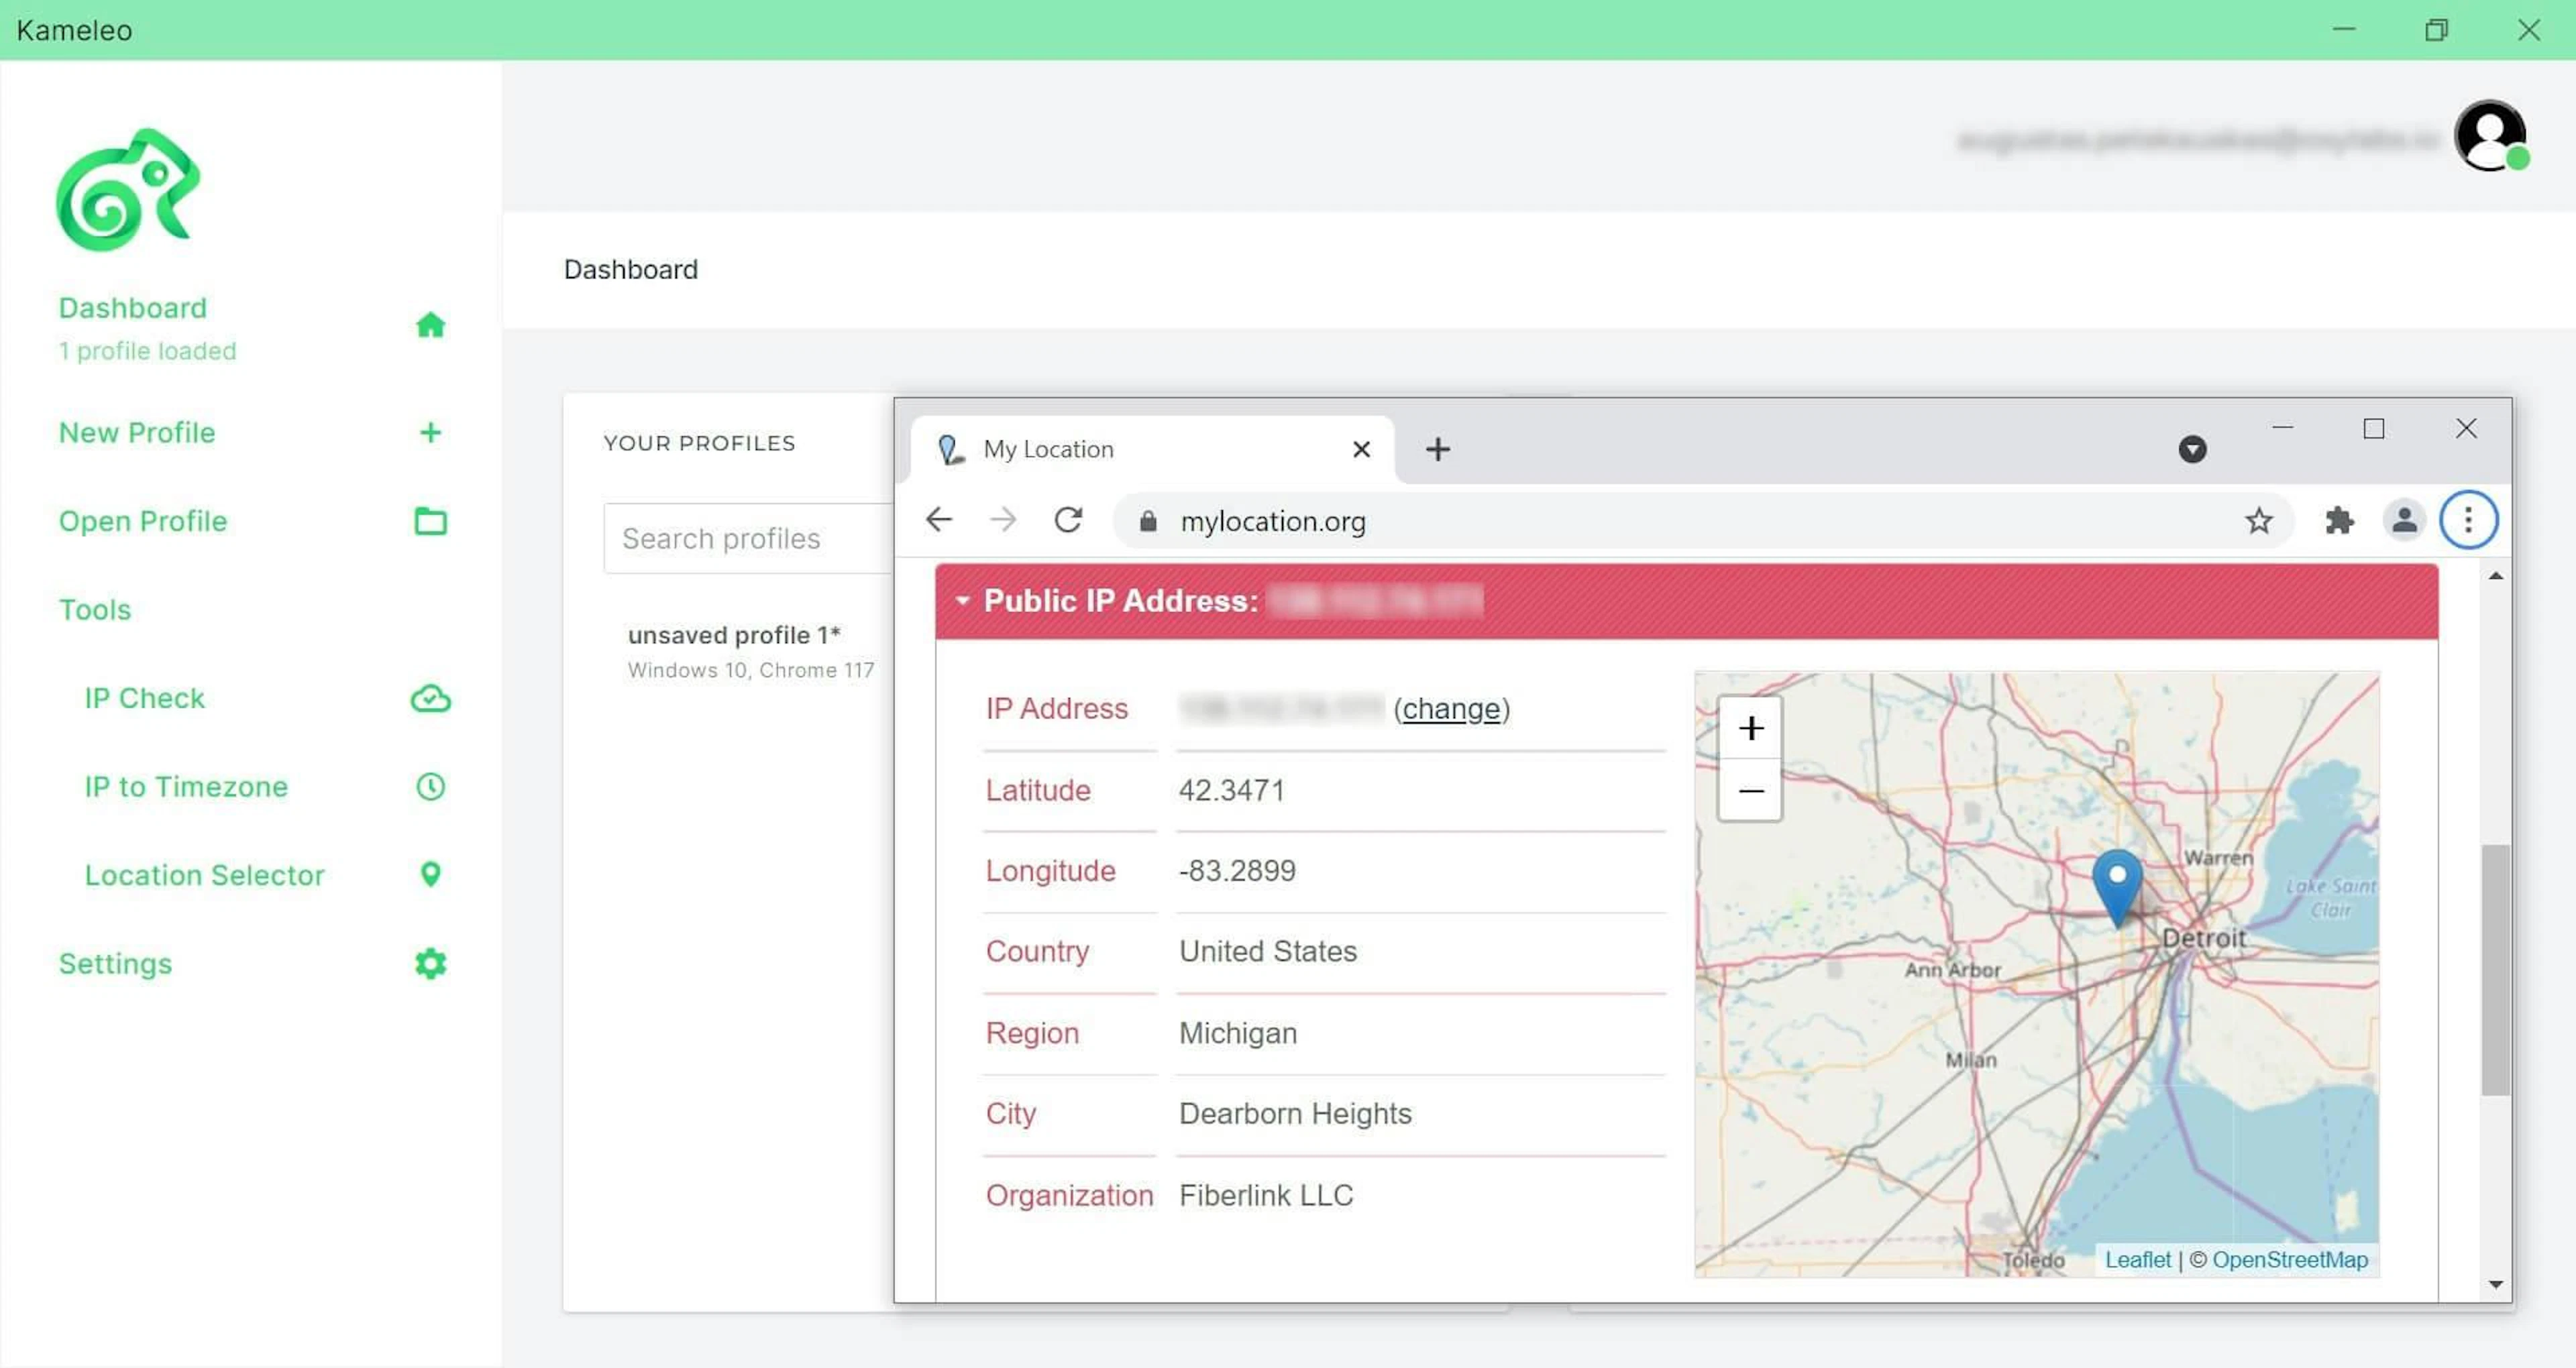Click the IP Check cloud icon
This screenshot has height=1368, width=2576.
pos(430,698)
